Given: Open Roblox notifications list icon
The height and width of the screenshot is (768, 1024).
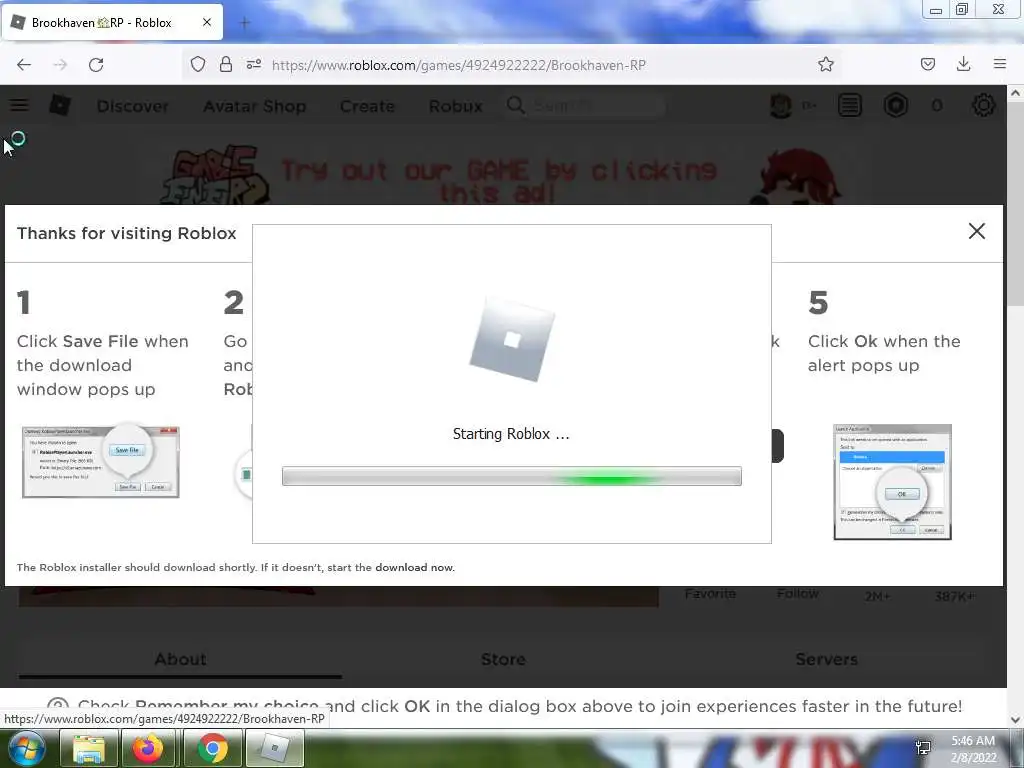Looking at the screenshot, I should (x=850, y=105).
